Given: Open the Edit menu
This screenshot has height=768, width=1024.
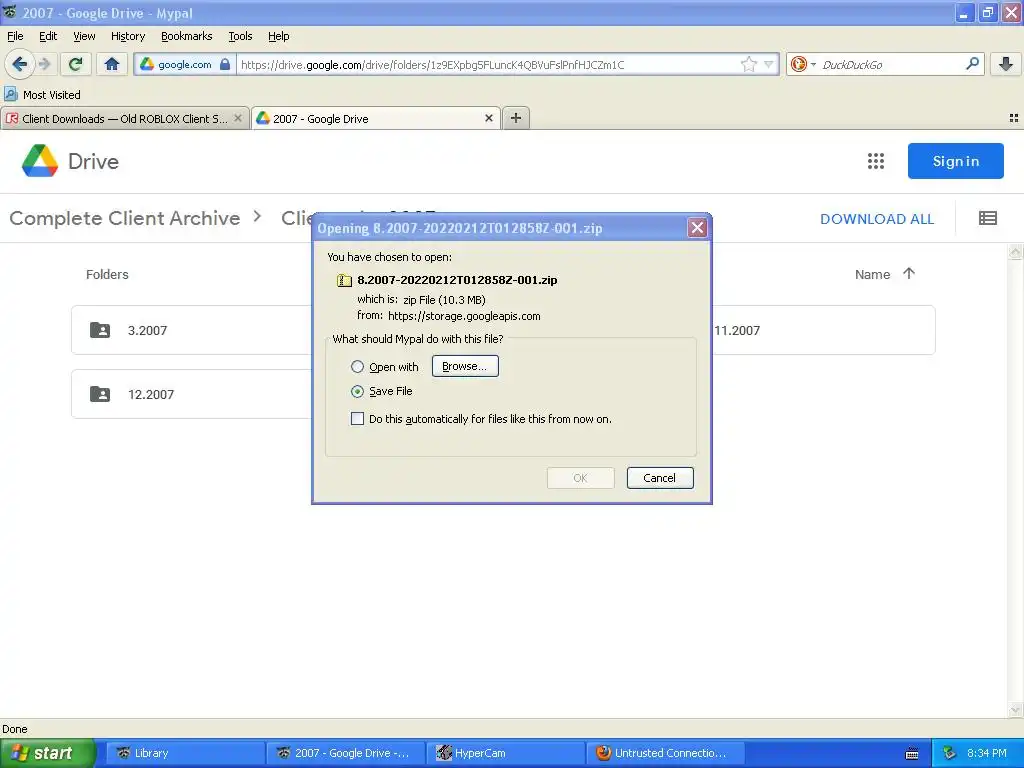Looking at the screenshot, I should (48, 36).
